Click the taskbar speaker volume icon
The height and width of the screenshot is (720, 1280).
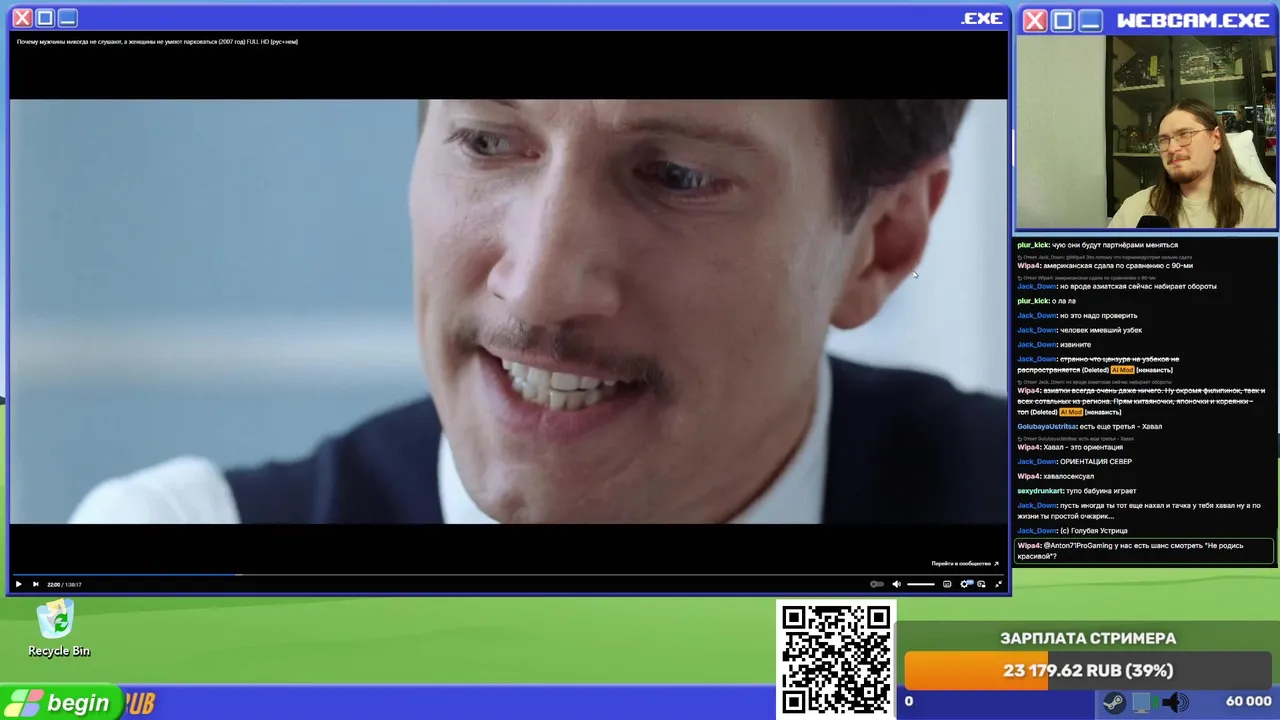[1175, 703]
